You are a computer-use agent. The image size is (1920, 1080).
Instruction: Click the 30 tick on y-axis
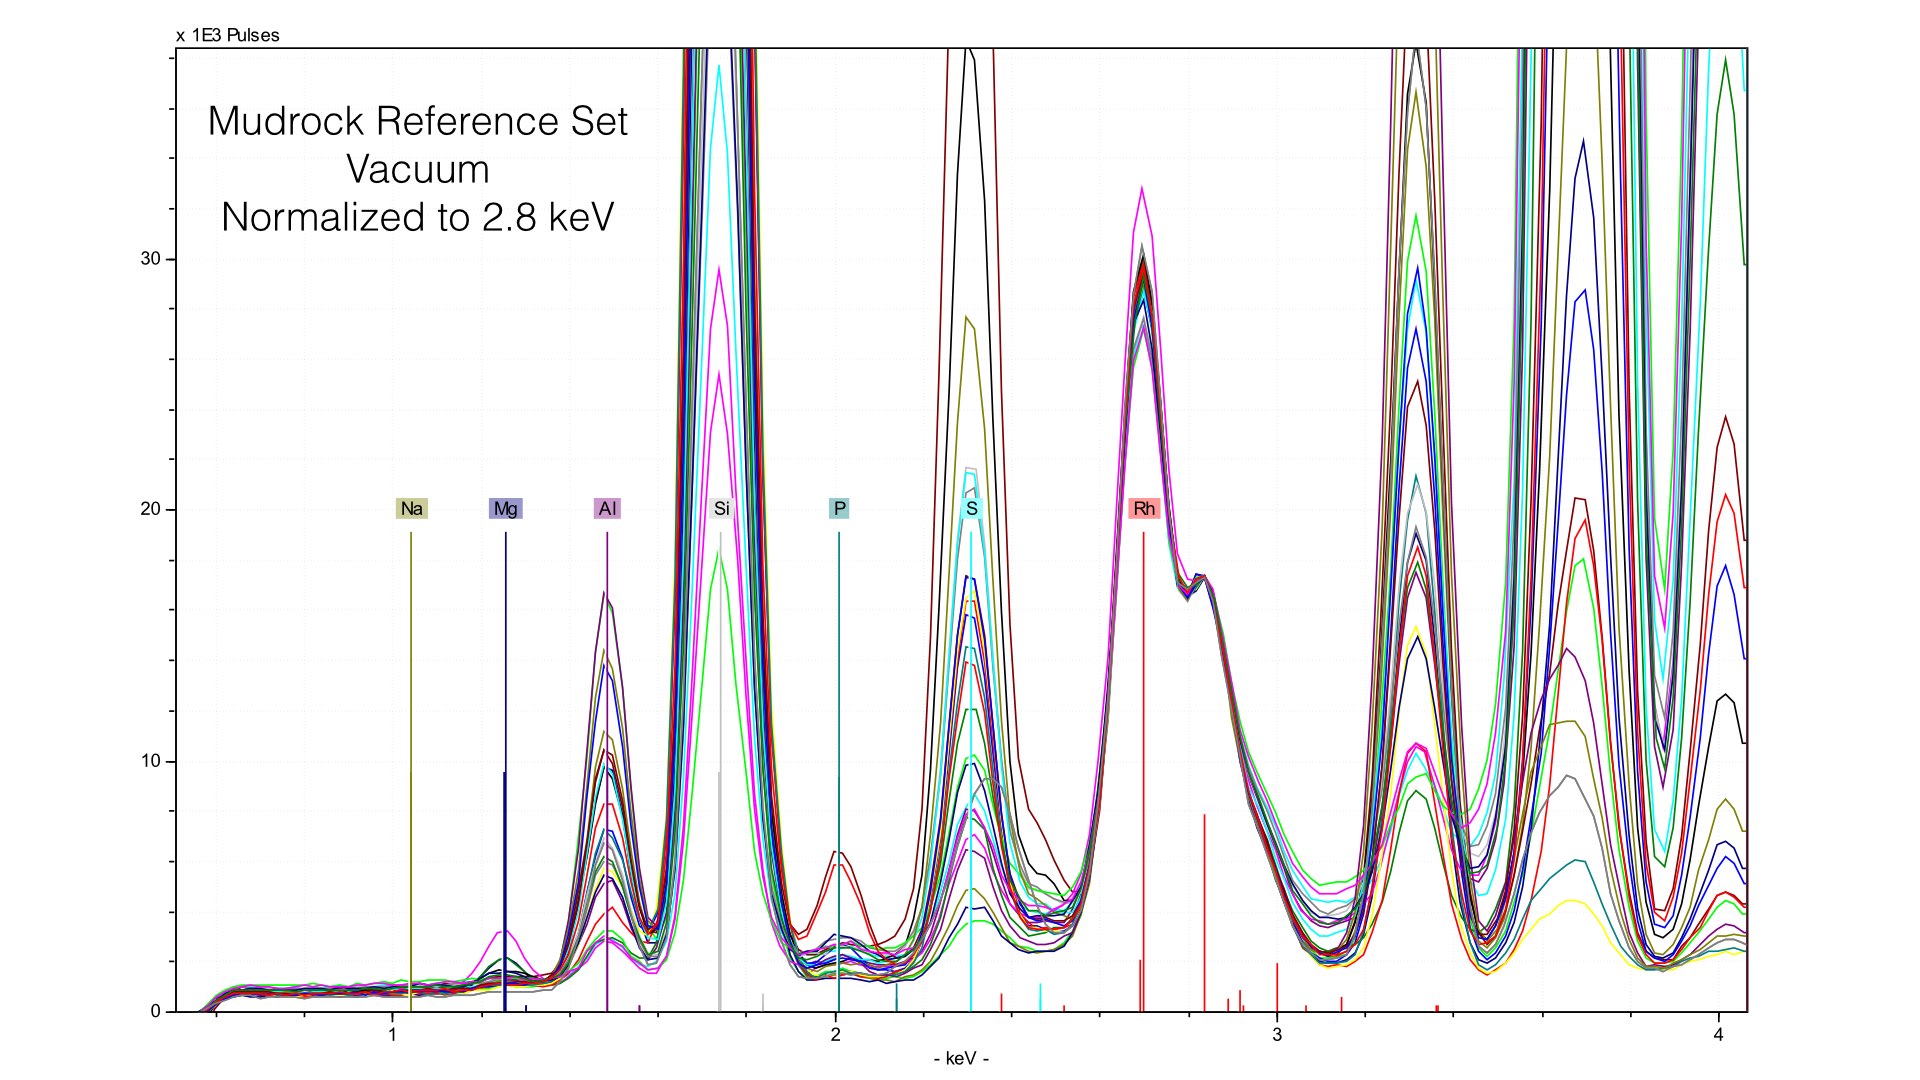coord(150,259)
